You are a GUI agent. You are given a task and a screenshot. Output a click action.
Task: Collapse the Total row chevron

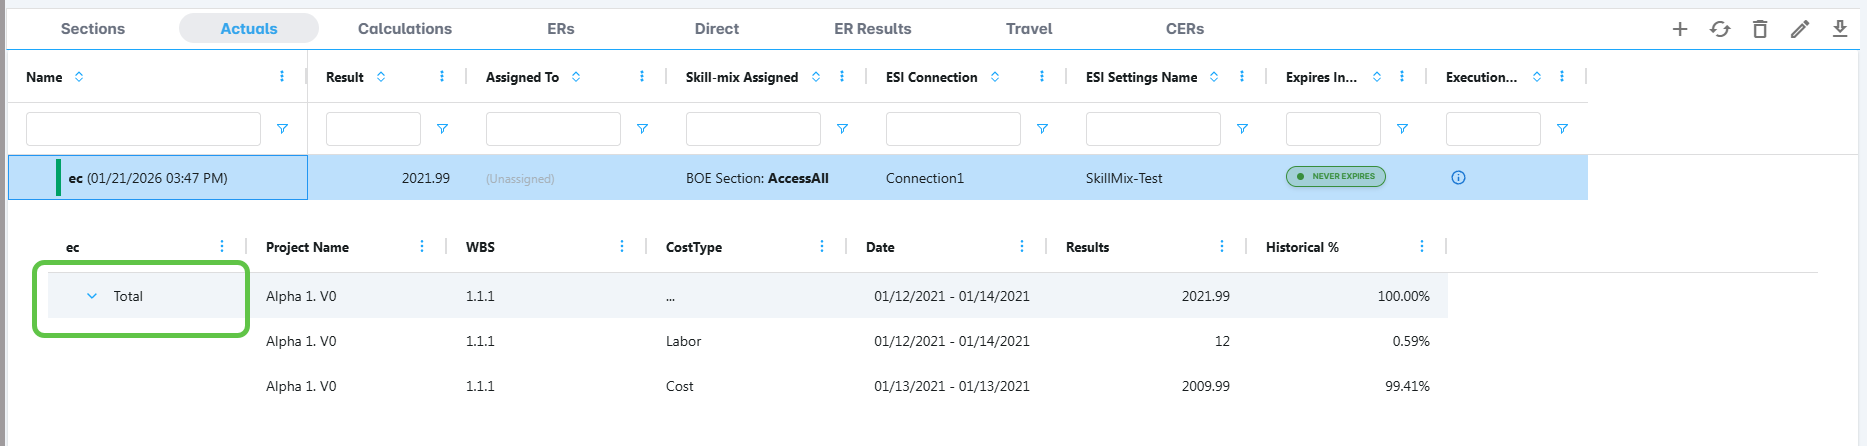[92, 296]
